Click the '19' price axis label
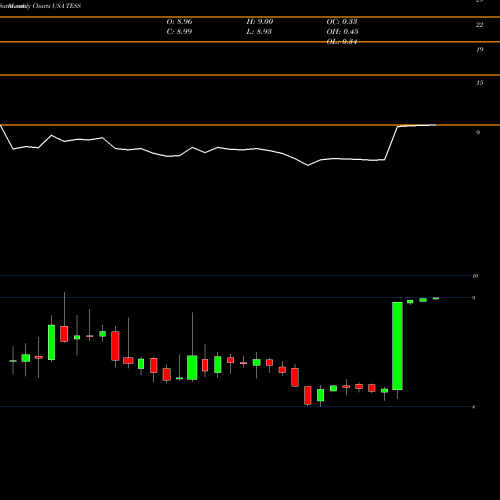This screenshot has width=500, height=500. pos(479,50)
